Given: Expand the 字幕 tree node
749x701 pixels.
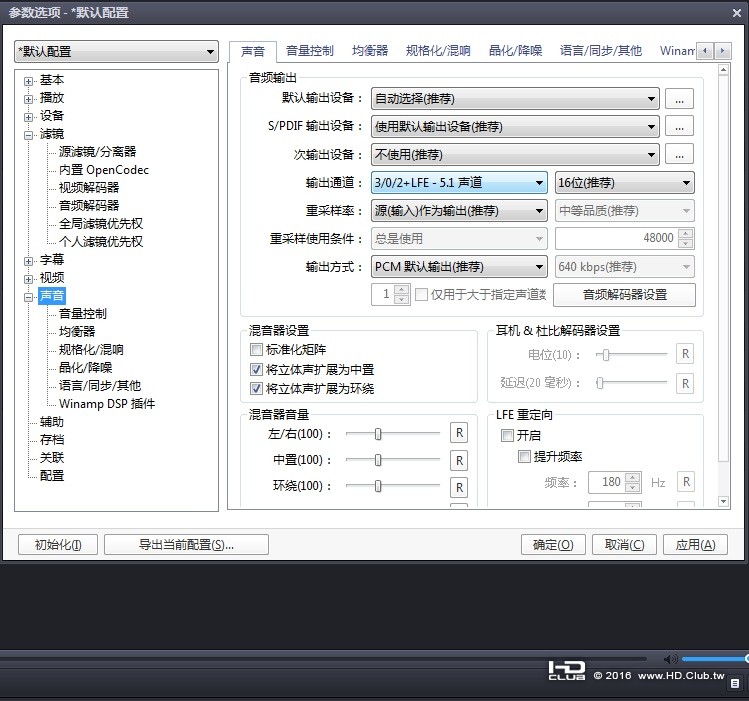Looking at the screenshot, I should click(29, 261).
